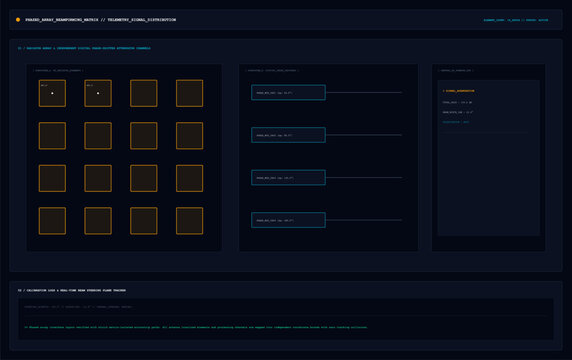Select the second-row third-column antenna tile
The width and height of the screenshot is (572, 360).
144,136
